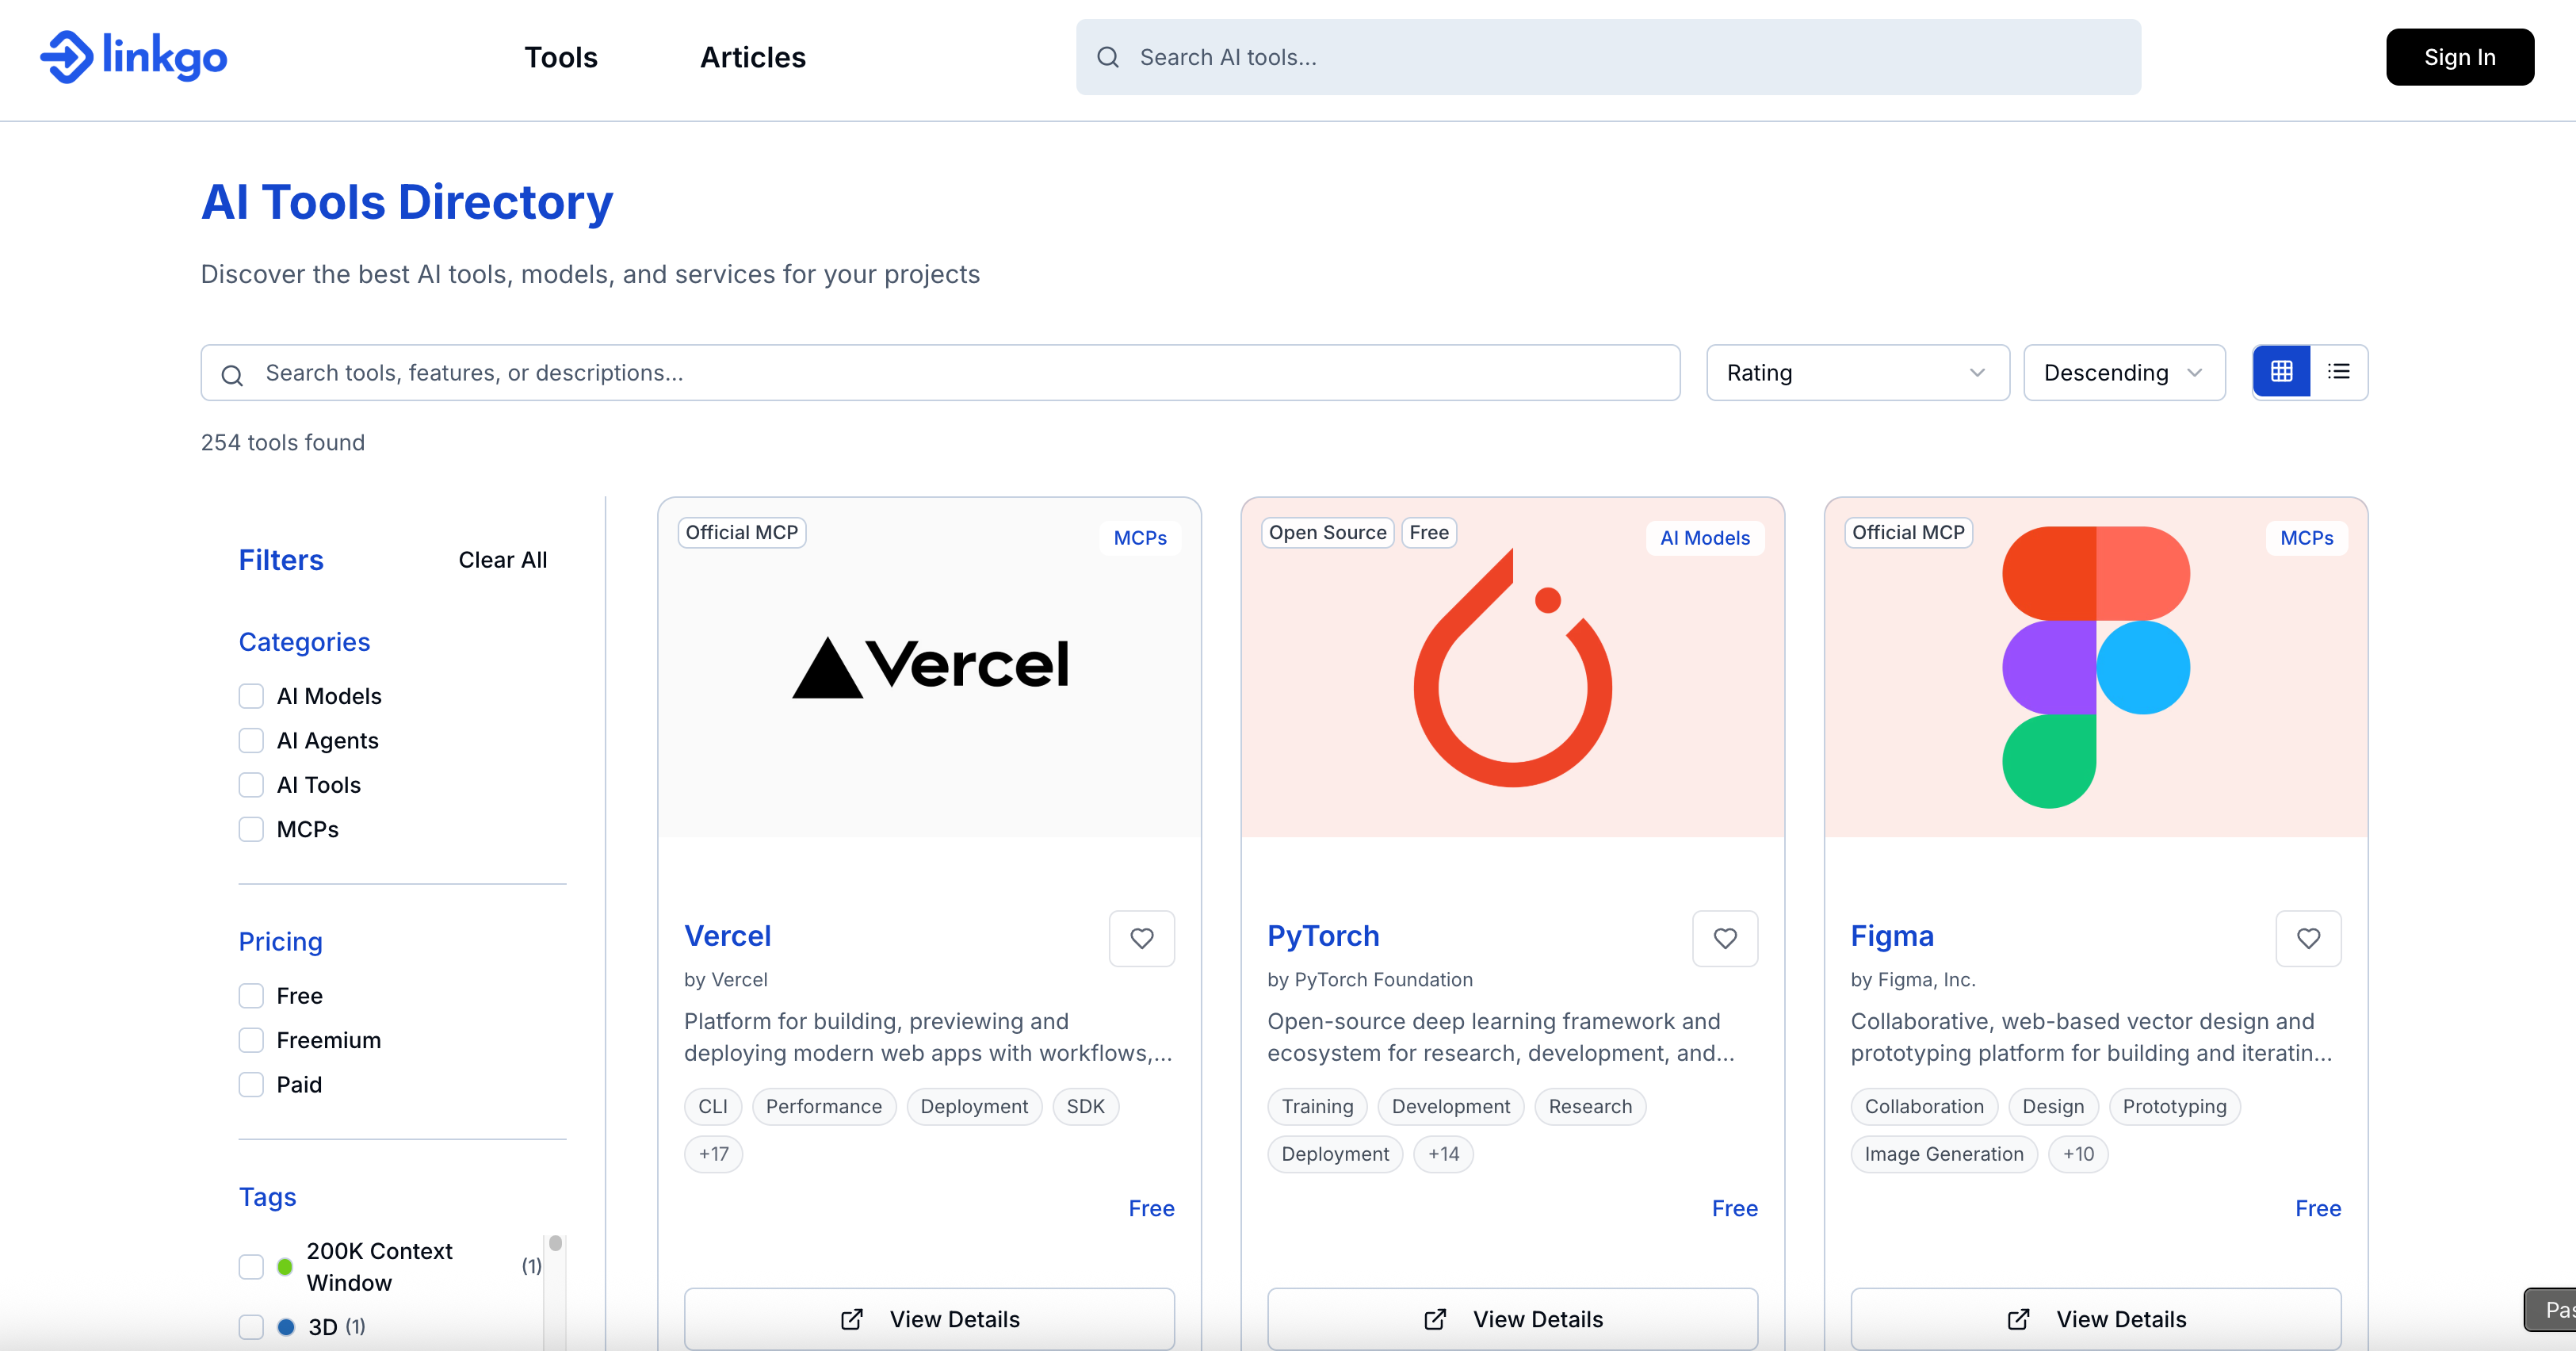This screenshot has width=2576, height=1351.
Task: Select the grid view icon
Action: pyautogui.click(x=2281, y=372)
